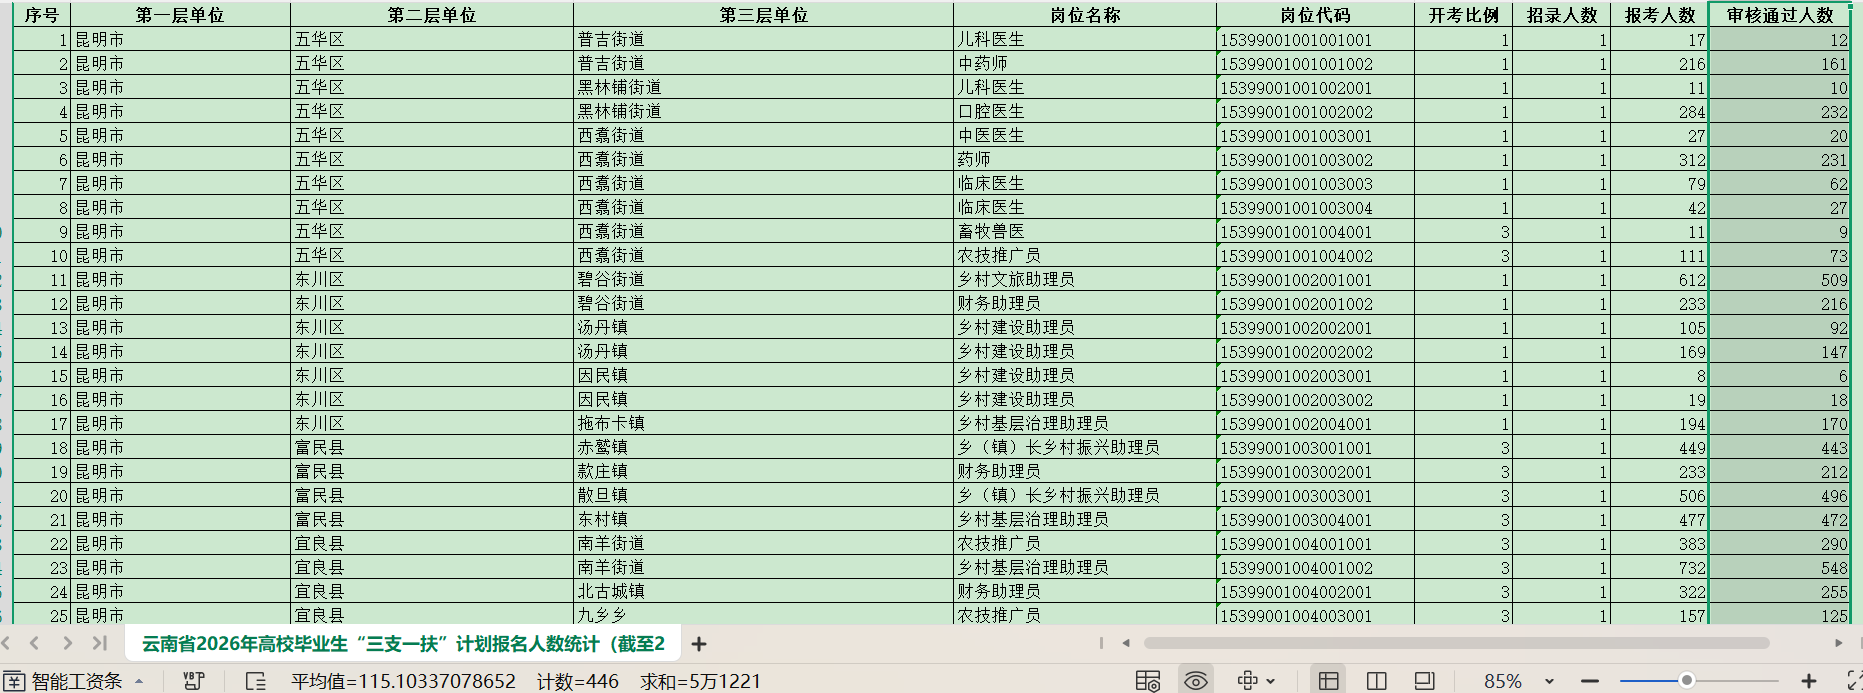Screen dimensions: 1863x693
Task: Click the horizontal scrollbar right arrow
Action: click(x=1838, y=643)
